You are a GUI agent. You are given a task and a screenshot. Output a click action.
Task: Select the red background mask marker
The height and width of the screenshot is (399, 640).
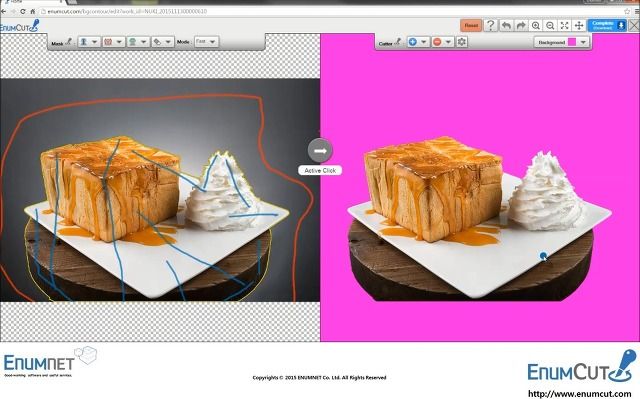click(108, 42)
